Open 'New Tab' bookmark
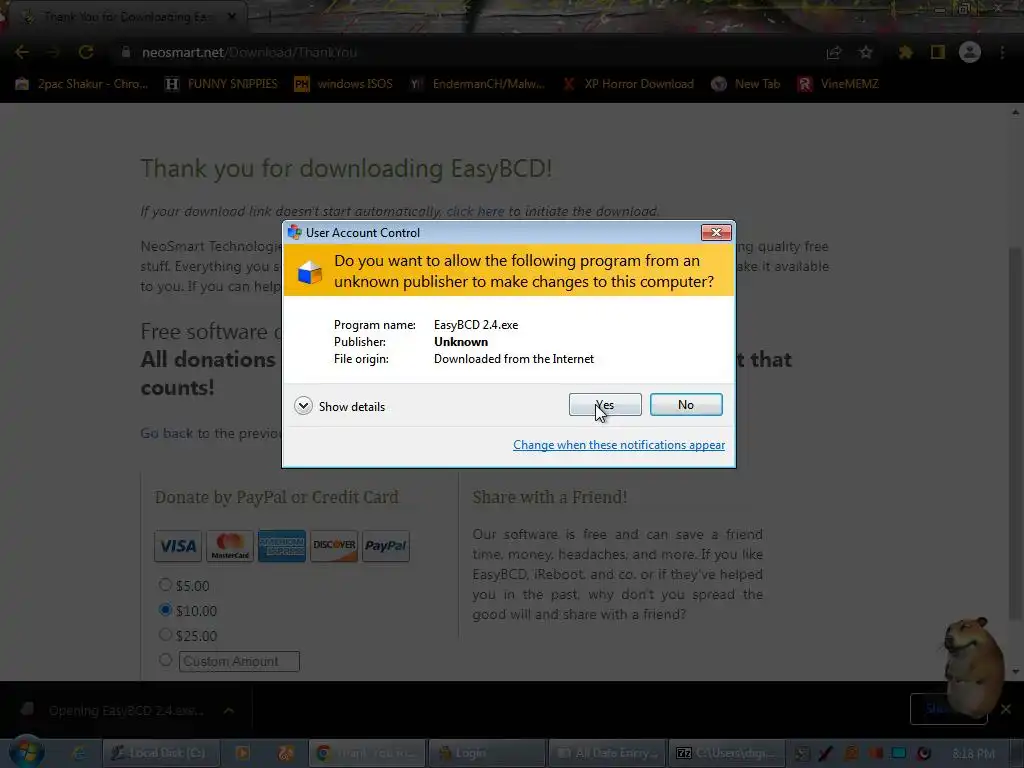 tap(746, 84)
